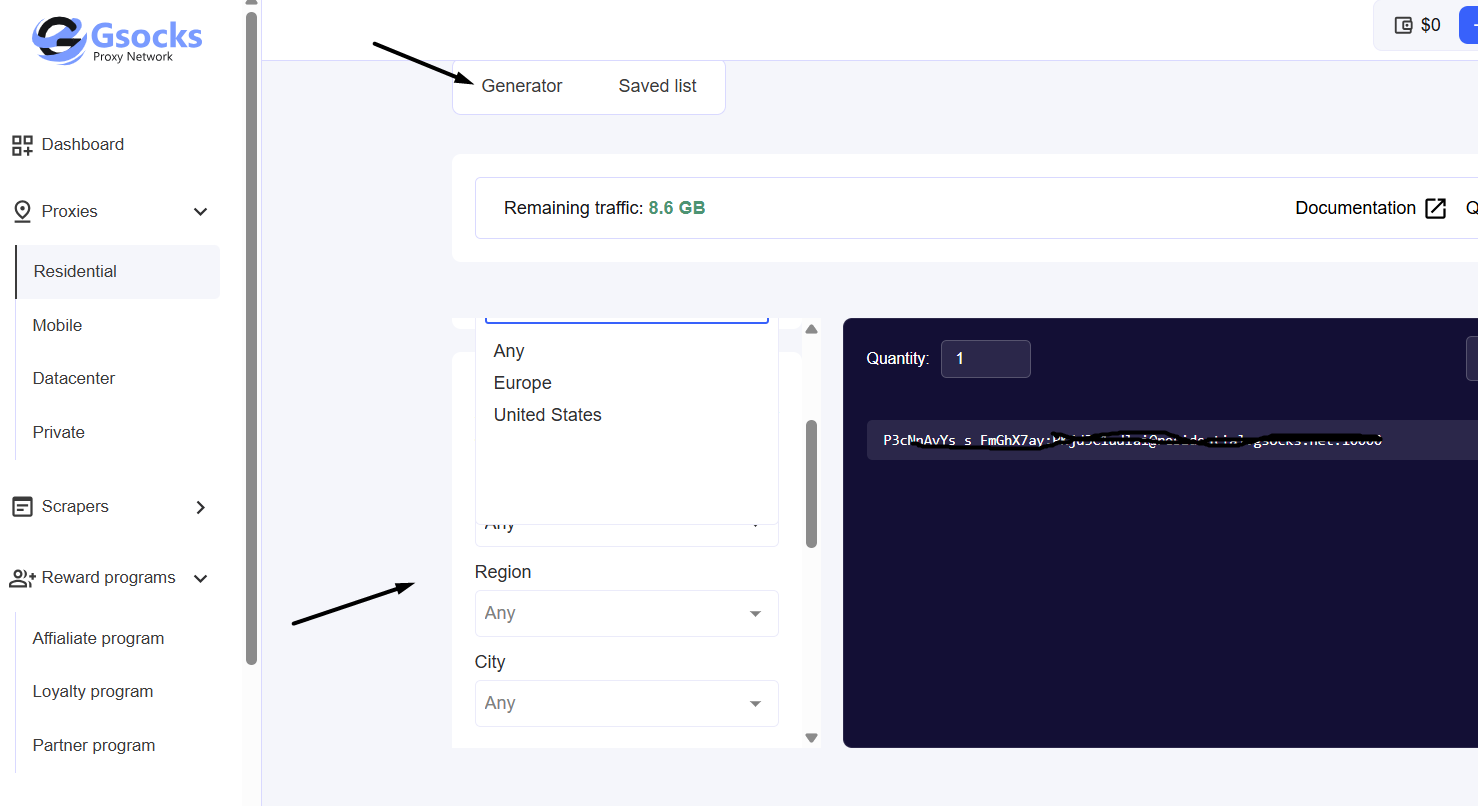This screenshot has width=1478, height=806.
Task: Click the Proxies location pin icon
Action: click(22, 212)
